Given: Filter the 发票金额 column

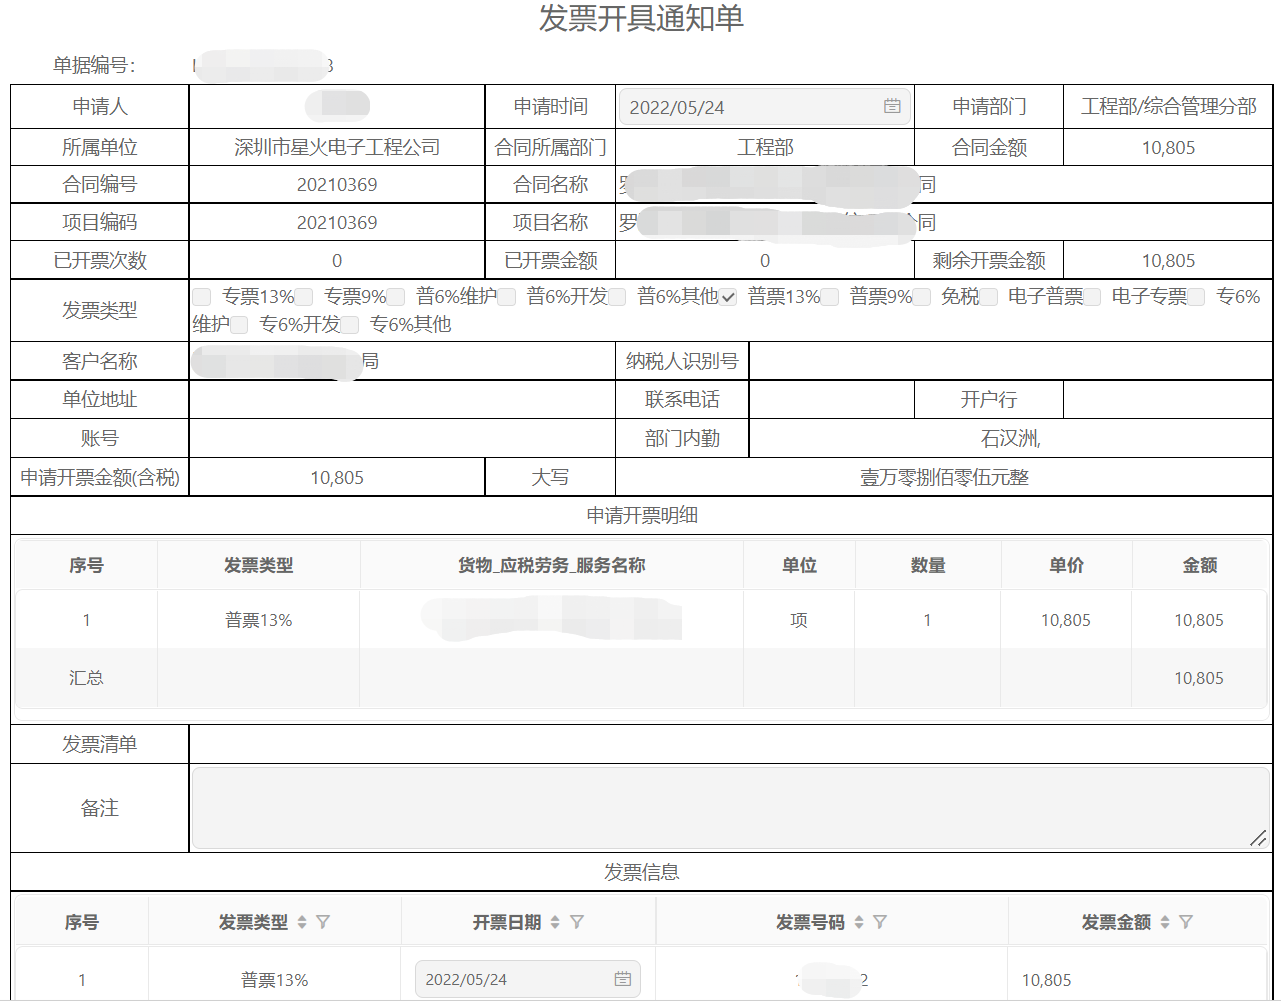Looking at the screenshot, I should 1186,922.
